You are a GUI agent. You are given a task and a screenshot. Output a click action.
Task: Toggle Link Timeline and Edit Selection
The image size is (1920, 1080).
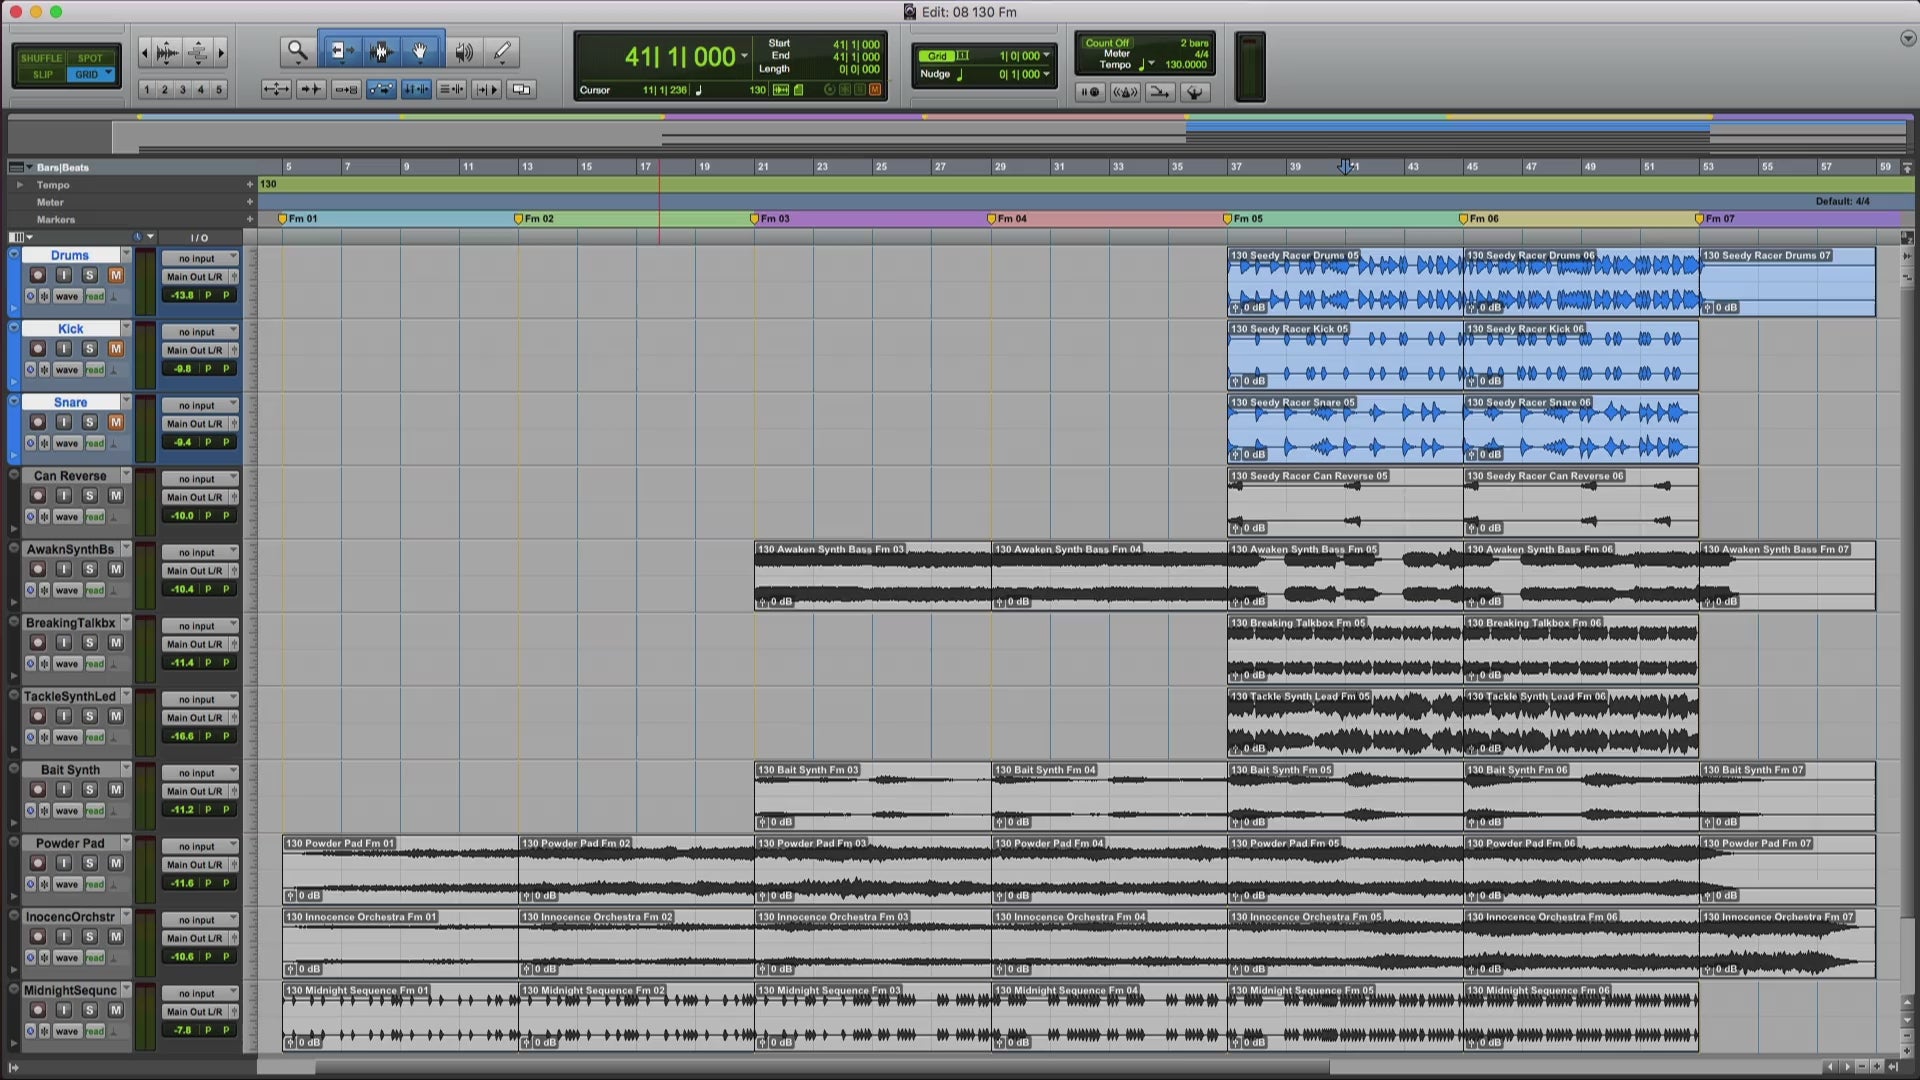pyautogui.click(x=416, y=90)
